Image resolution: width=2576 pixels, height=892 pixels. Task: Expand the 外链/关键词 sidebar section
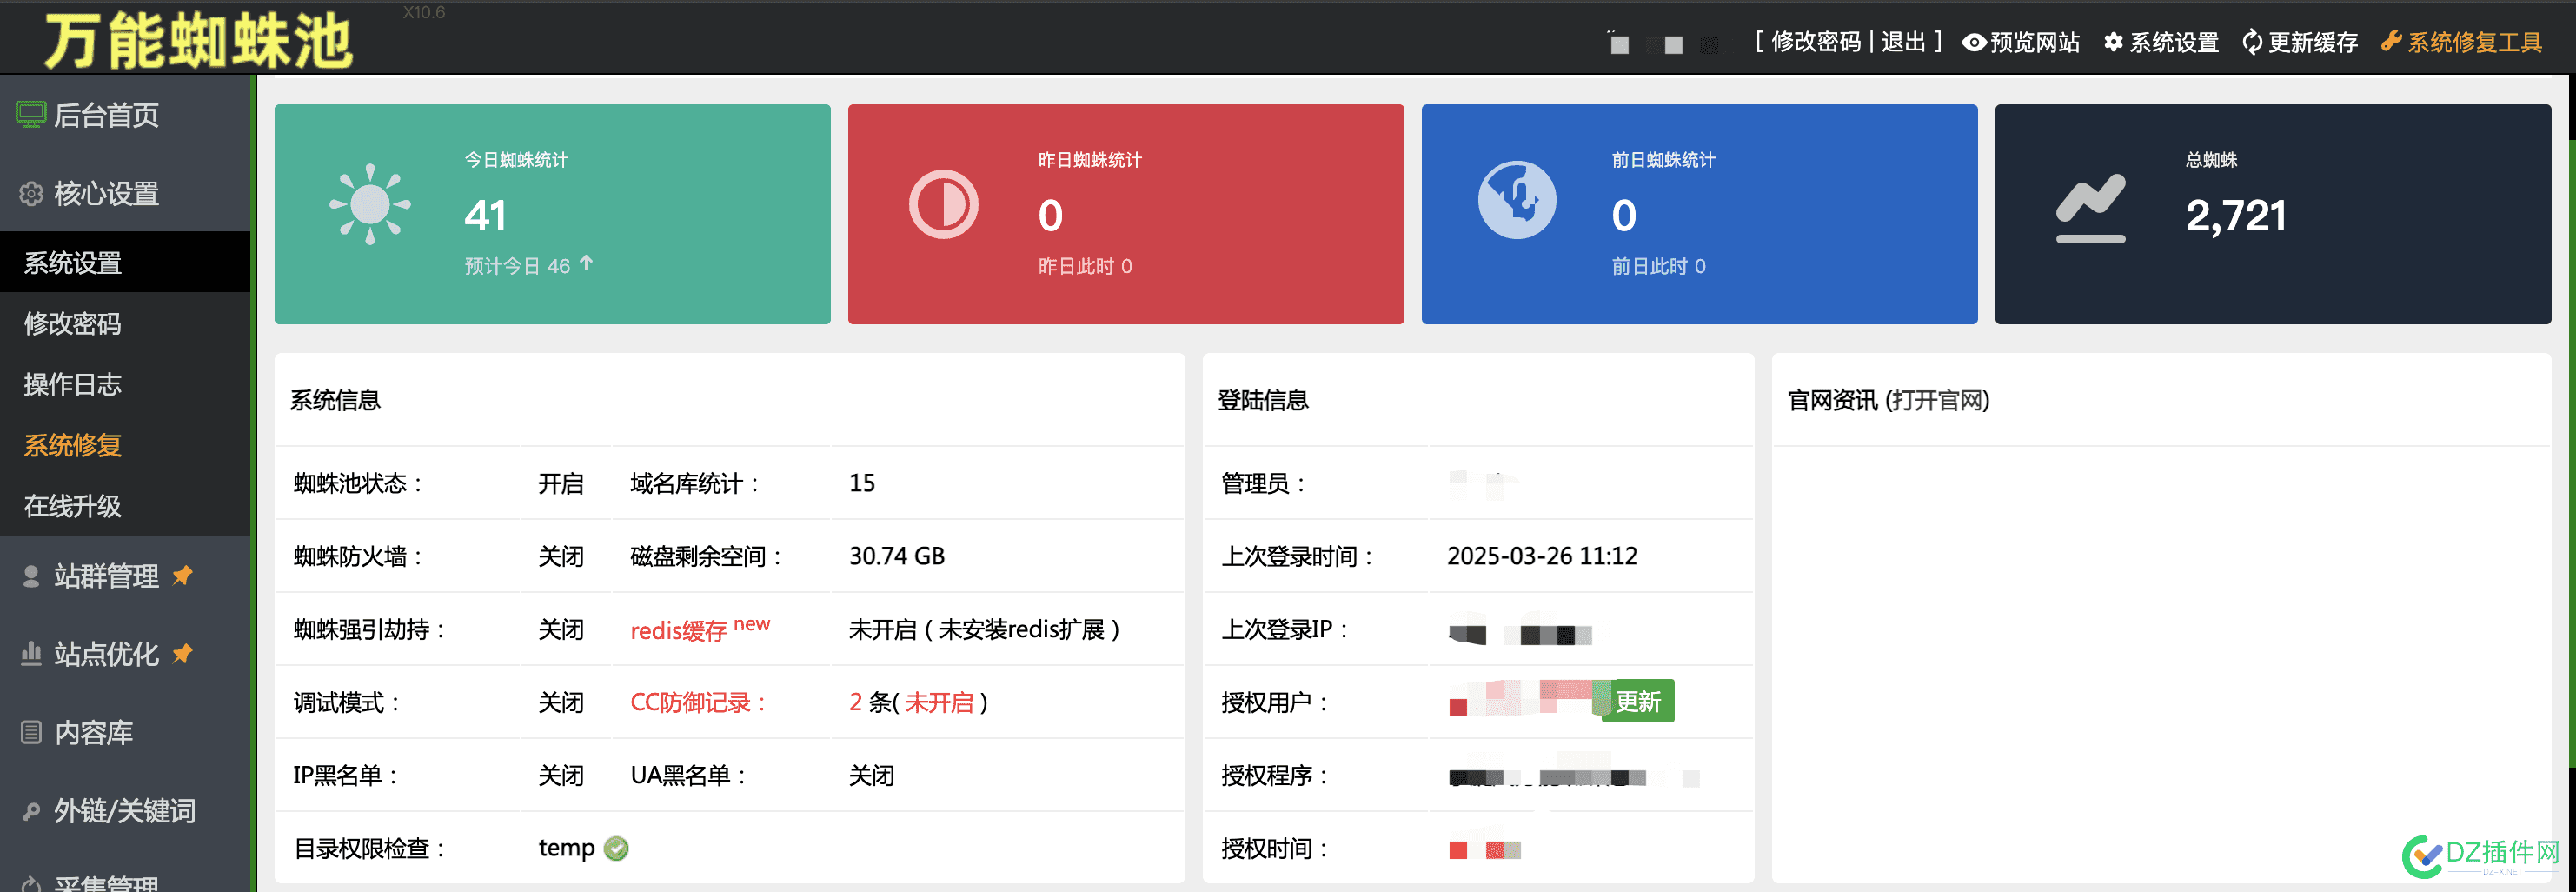click(x=125, y=811)
